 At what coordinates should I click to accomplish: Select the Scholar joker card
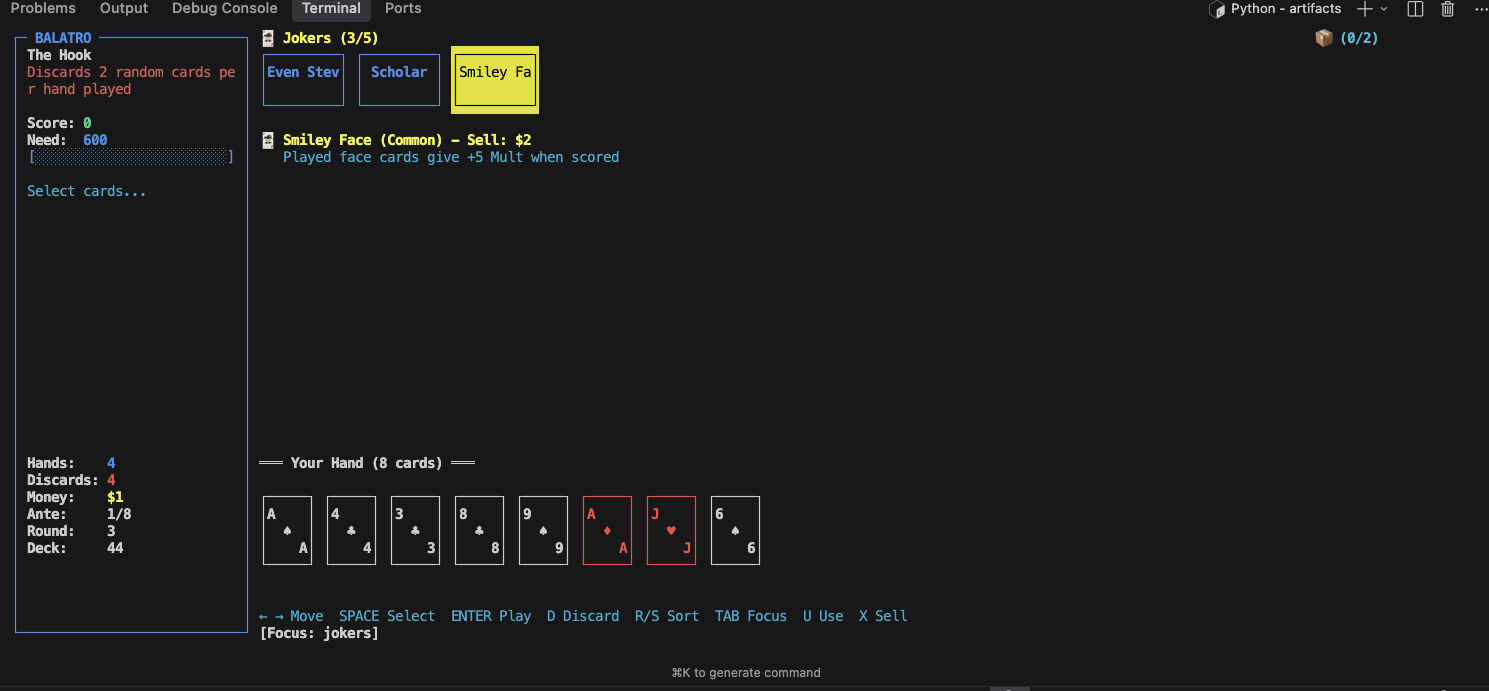pos(399,80)
